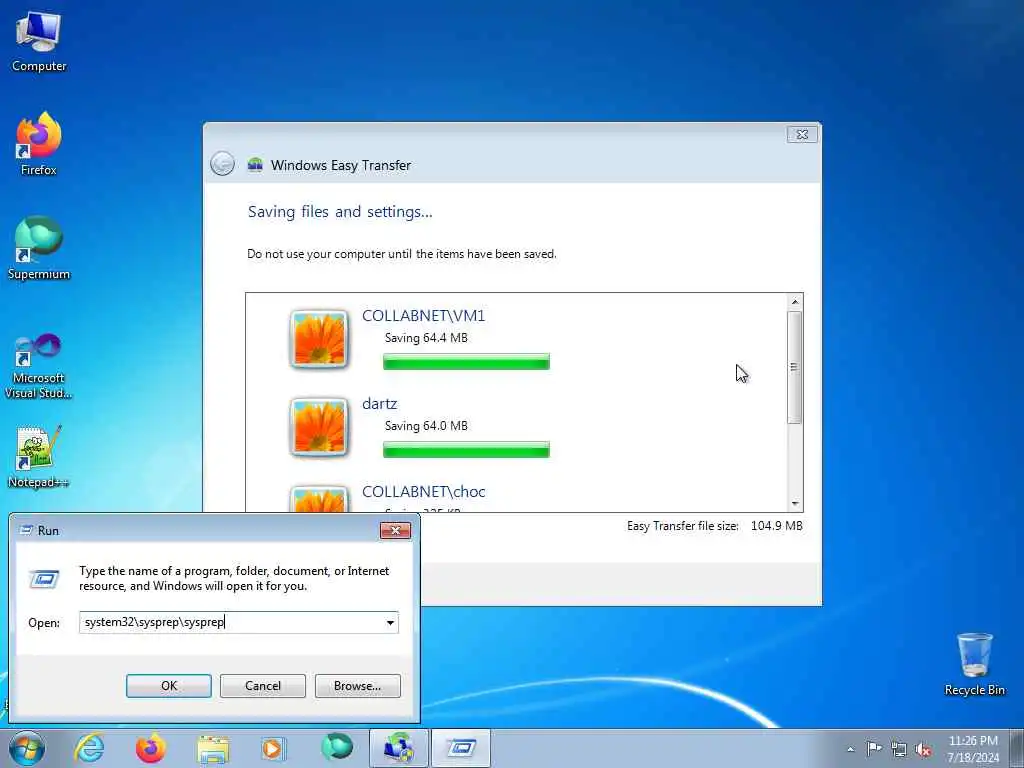The width and height of the screenshot is (1024, 768).
Task: Switch to the Run dialog taskbar button
Action: 461,748
